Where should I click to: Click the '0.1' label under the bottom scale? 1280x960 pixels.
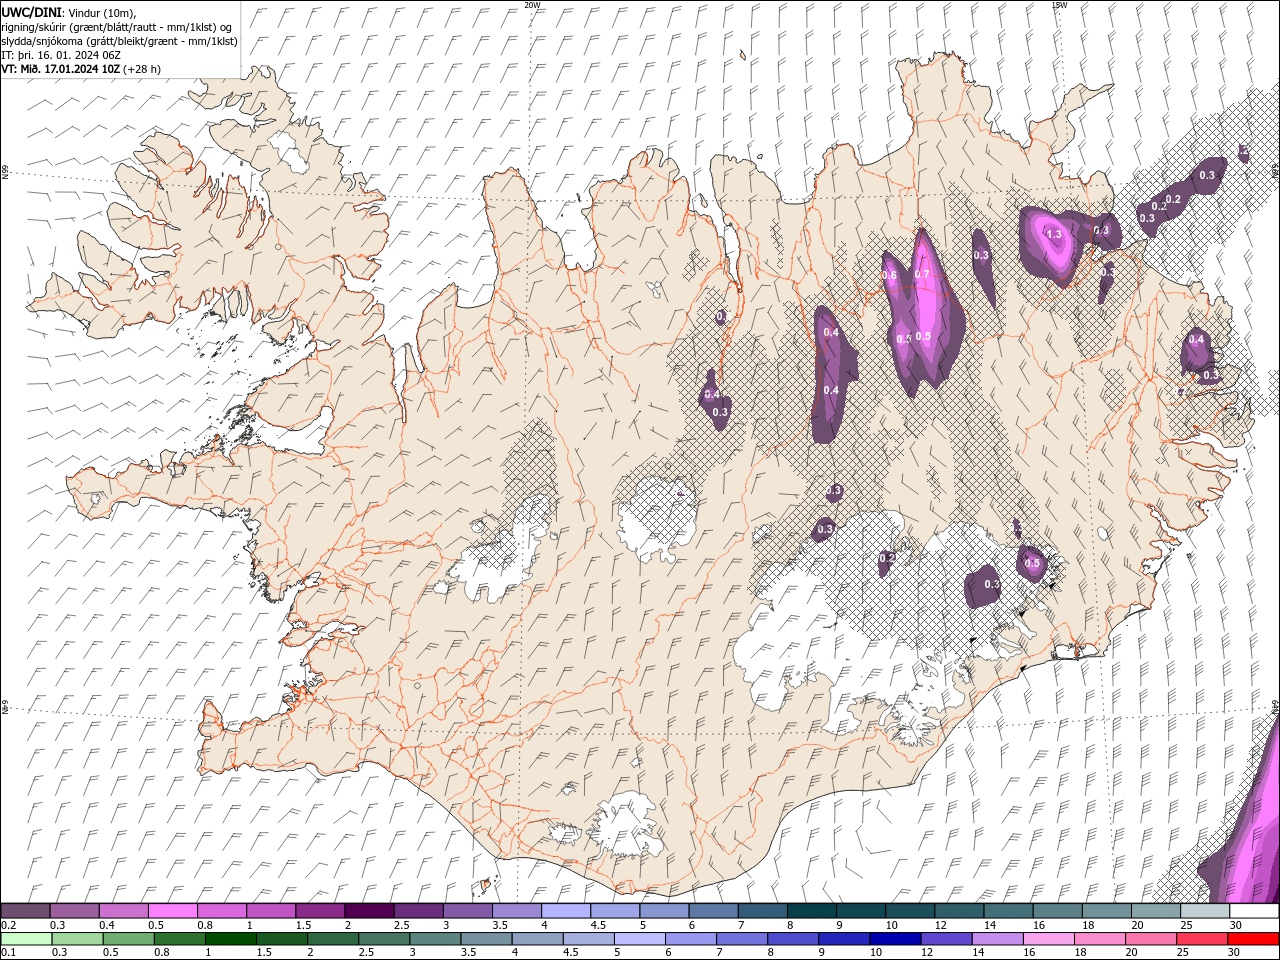pos(9,953)
